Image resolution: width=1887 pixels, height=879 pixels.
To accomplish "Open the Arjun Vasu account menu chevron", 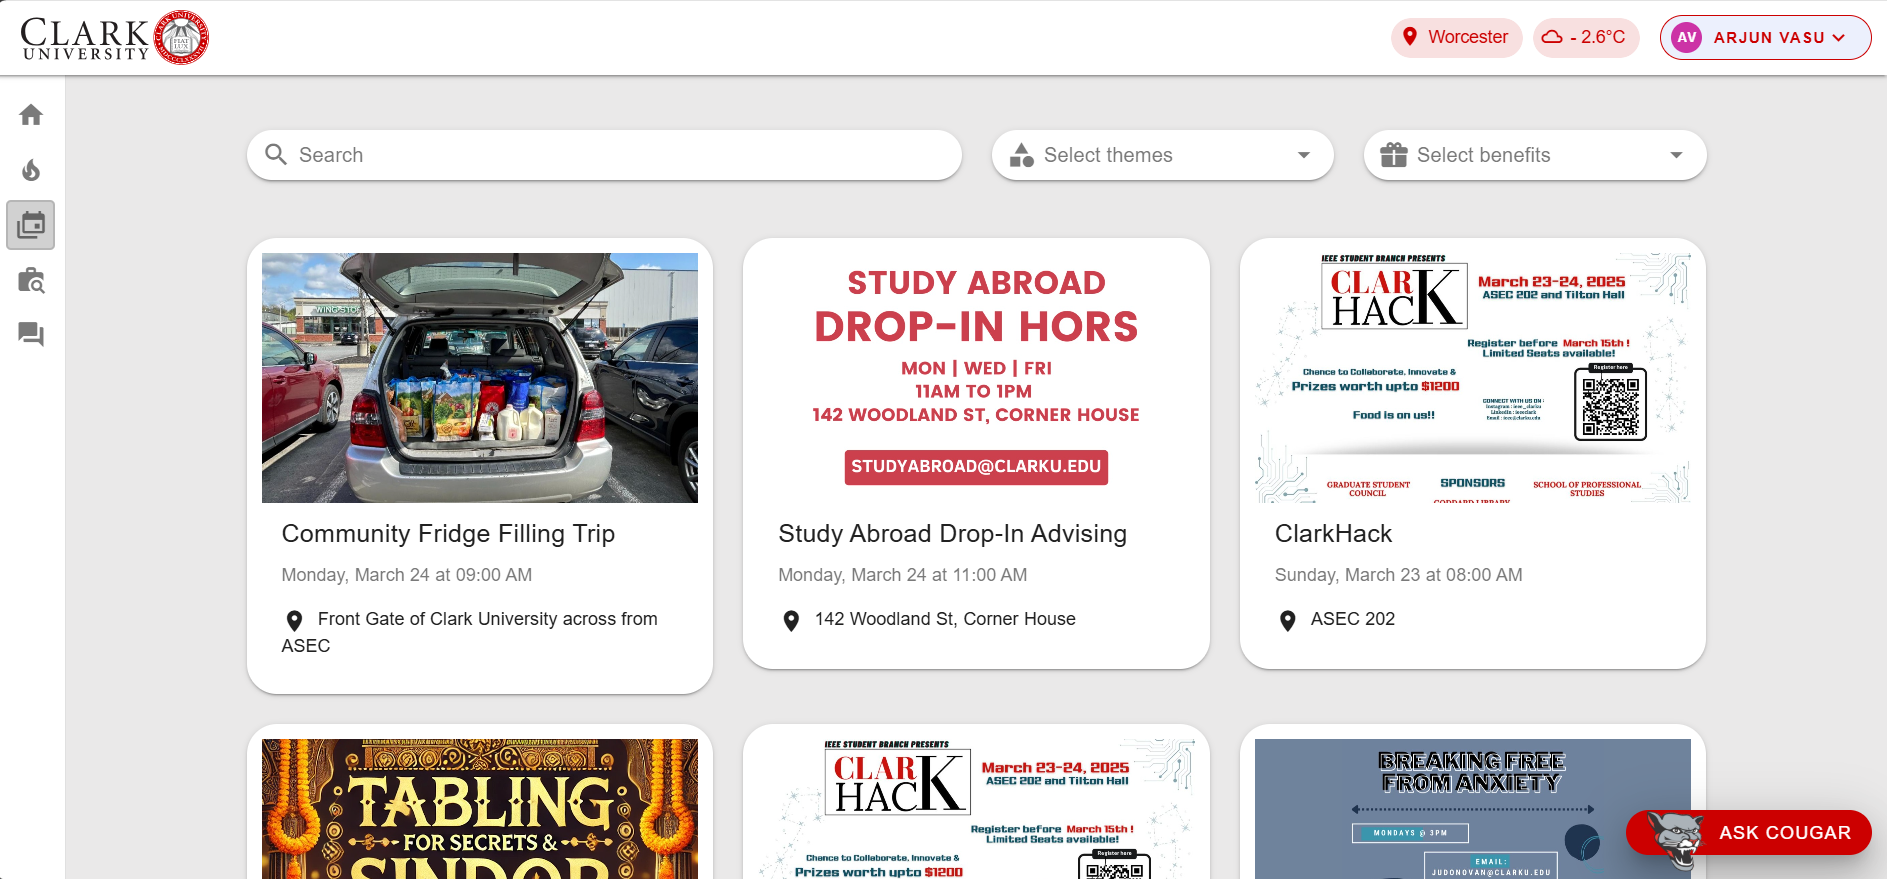I will pos(1838,38).
